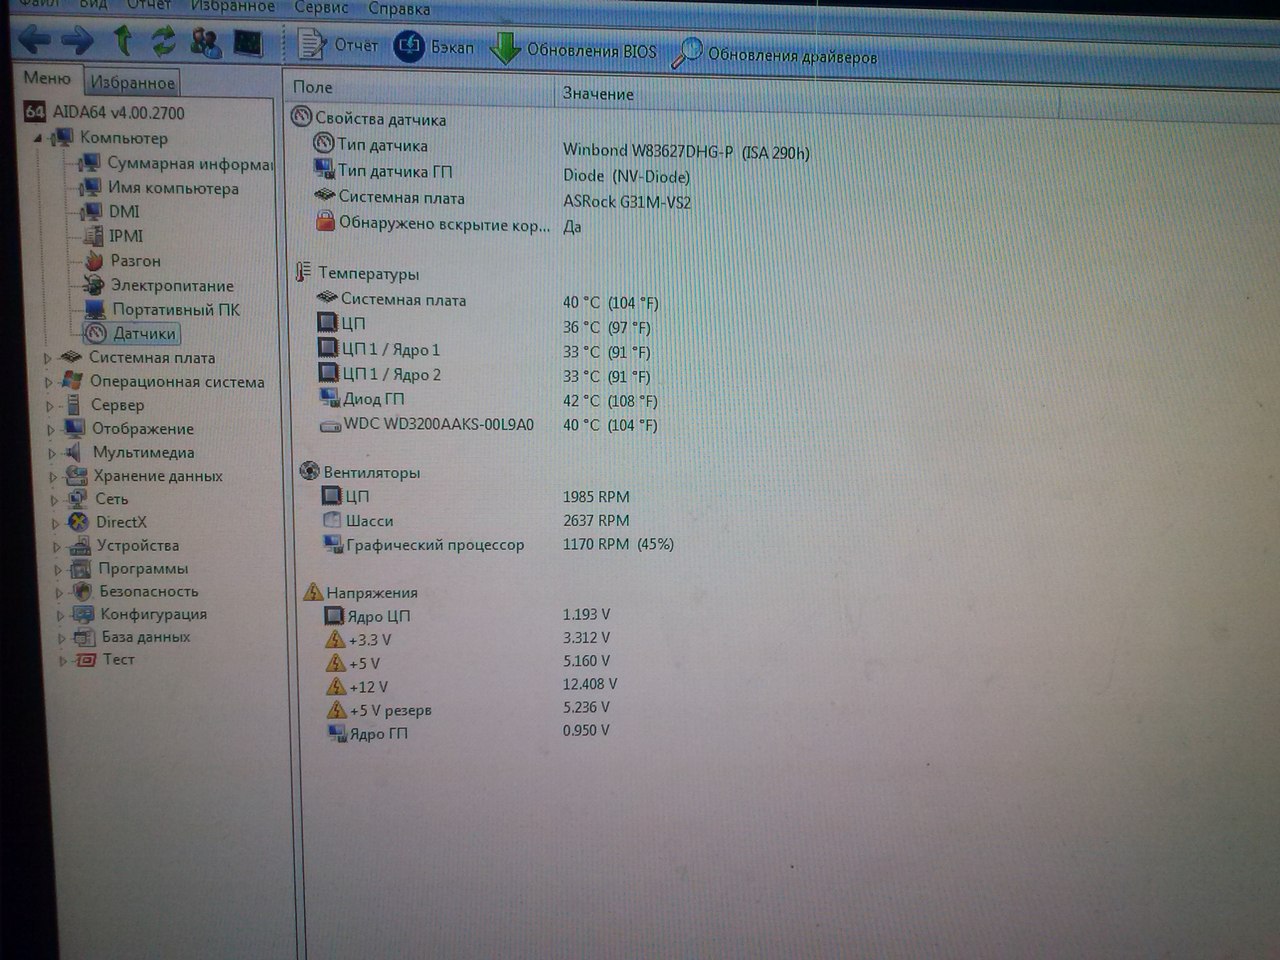Open the Сервис menu
1280x960 pixels.
[x=321, y=7]
